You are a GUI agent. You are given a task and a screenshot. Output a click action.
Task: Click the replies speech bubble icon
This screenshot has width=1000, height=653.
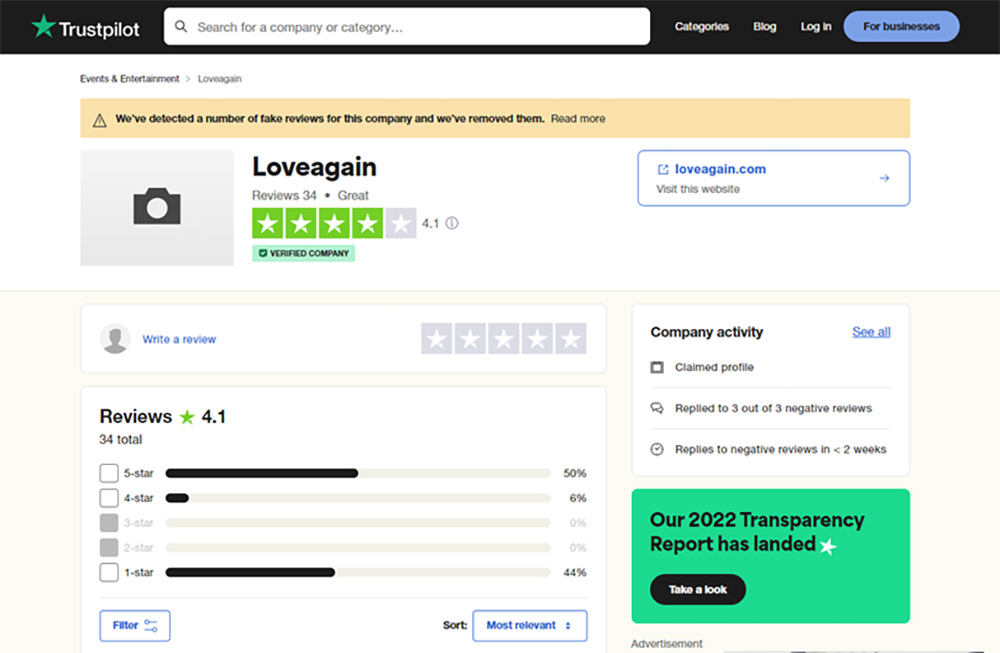(x=657, y=408)
